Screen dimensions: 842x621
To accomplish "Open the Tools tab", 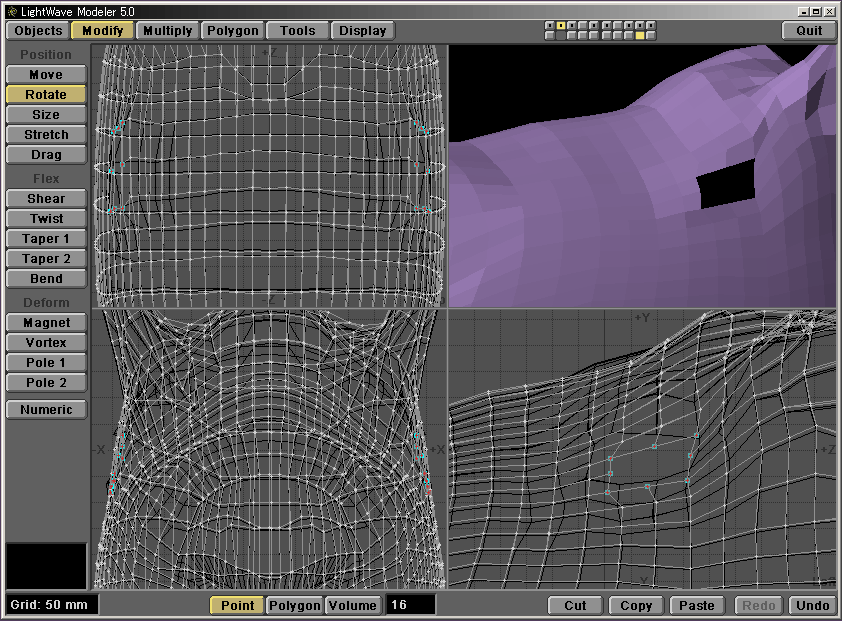I will [x=297, y=30].
